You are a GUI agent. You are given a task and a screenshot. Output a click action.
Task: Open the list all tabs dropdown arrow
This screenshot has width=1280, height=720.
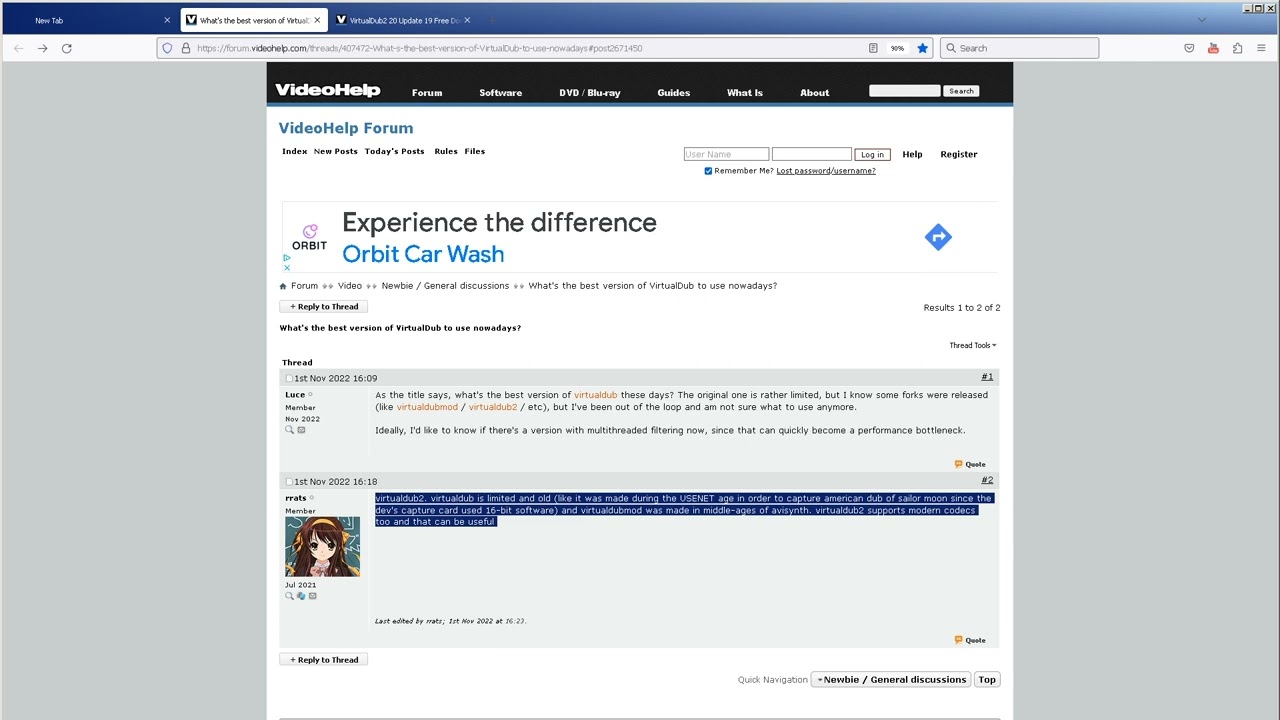(1202, 20)
